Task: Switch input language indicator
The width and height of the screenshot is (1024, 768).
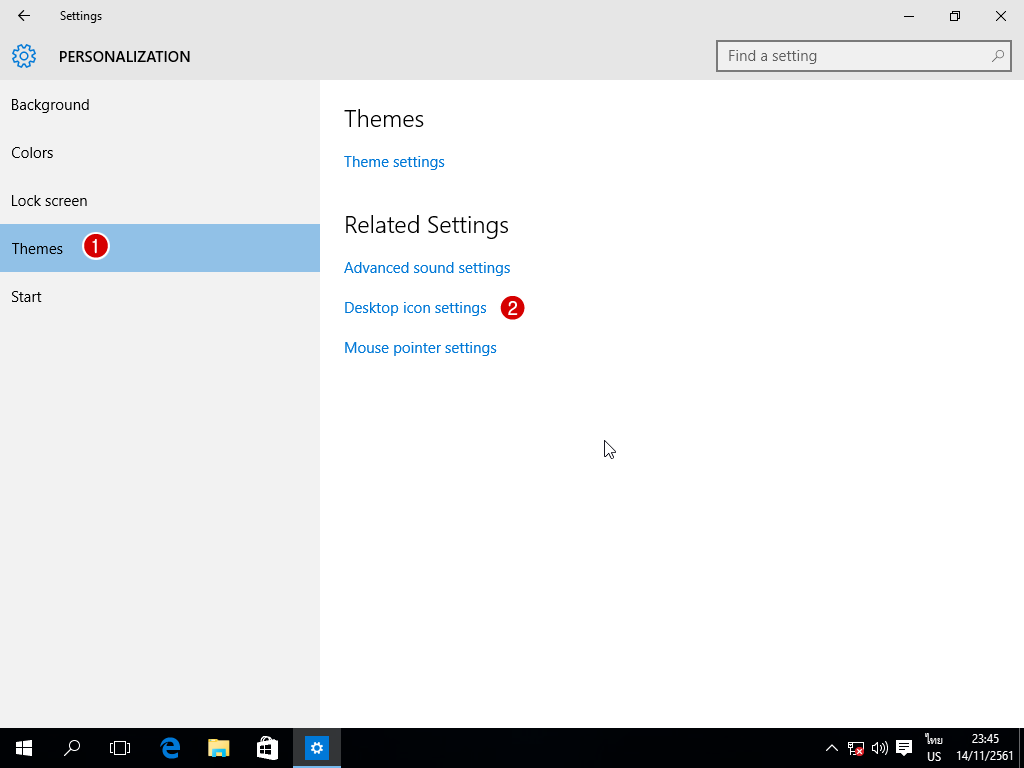Action: [x=934, y=747]
